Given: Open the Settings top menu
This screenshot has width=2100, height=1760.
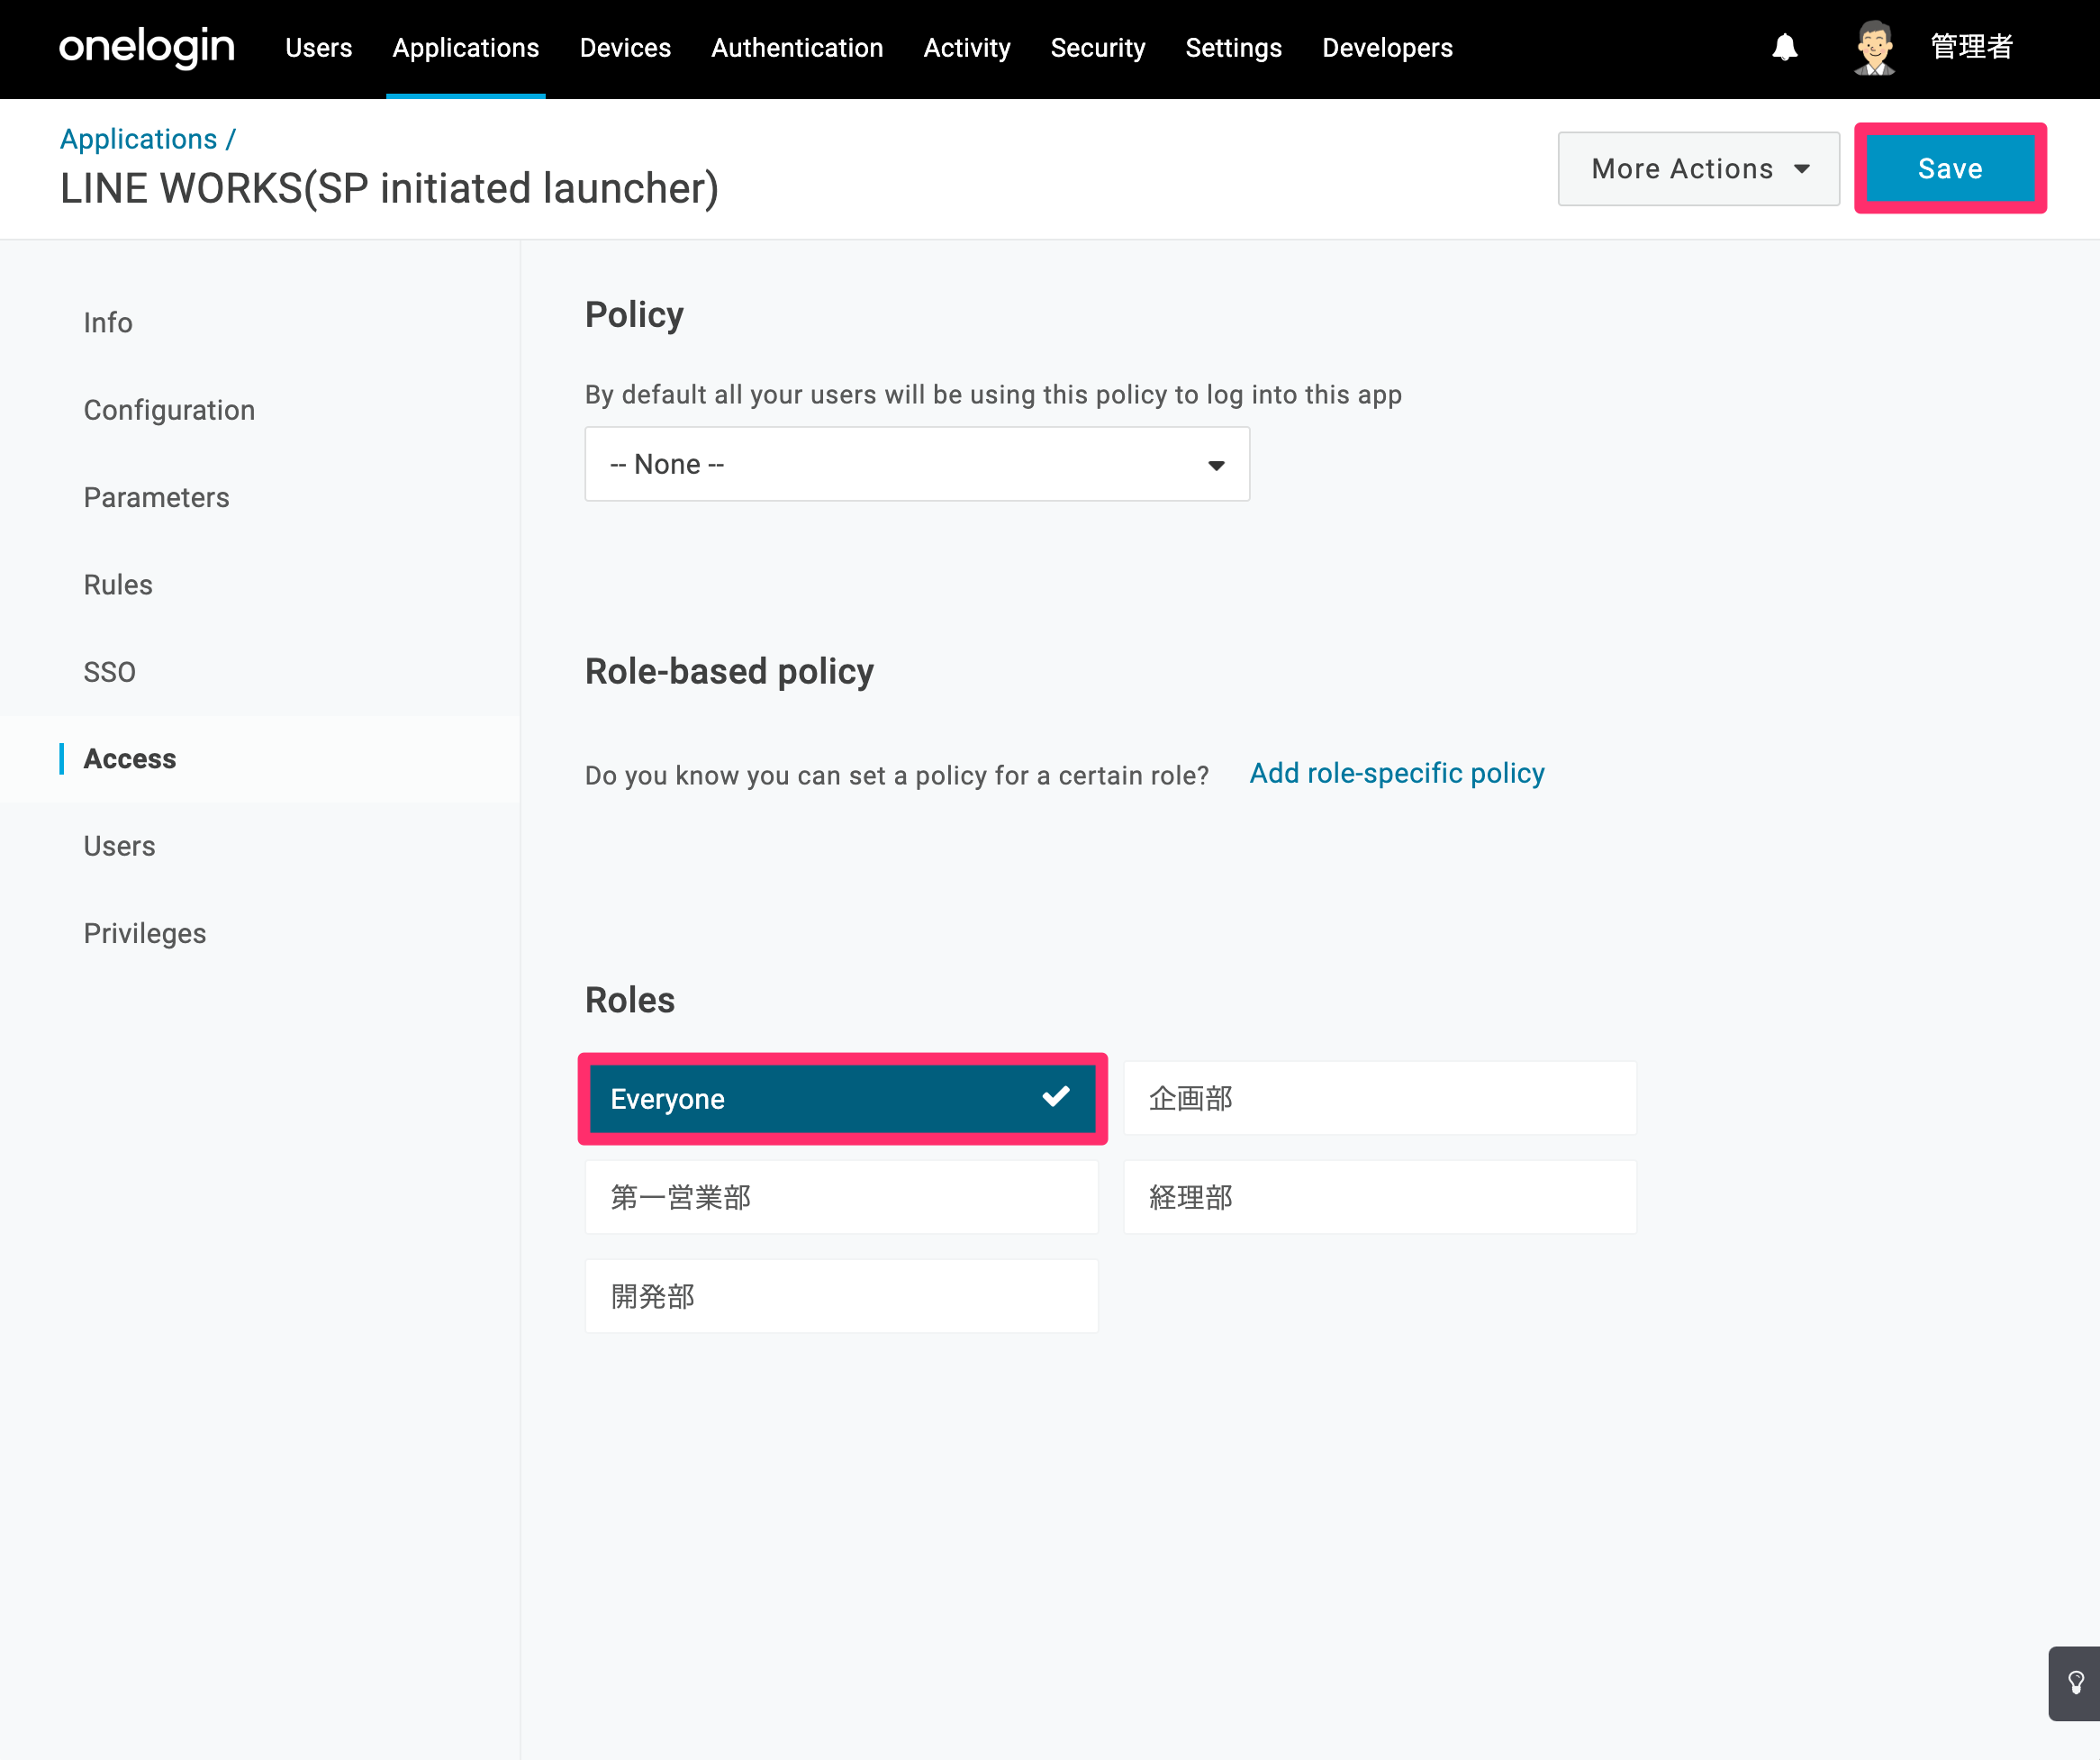Looking at the screenshot, I should (1234, 48).
